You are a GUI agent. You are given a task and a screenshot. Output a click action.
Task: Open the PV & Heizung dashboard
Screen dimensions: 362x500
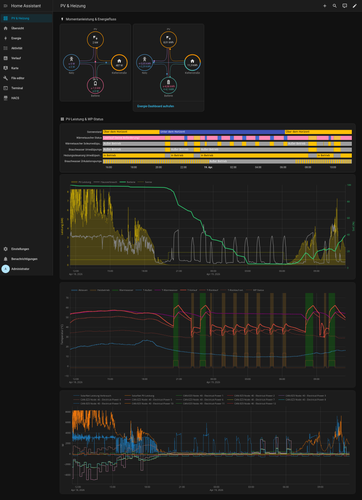coord(26,18)
